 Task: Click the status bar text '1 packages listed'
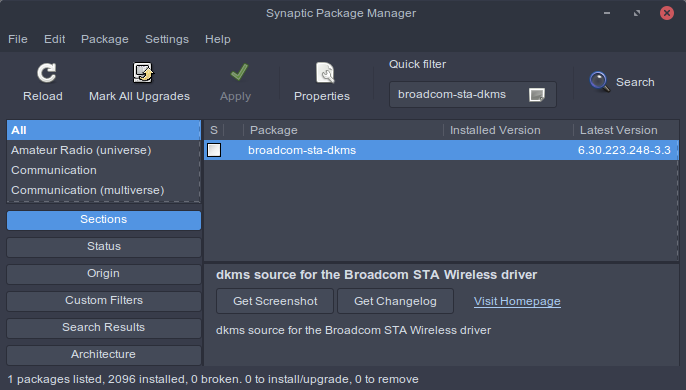coord(55,379)
